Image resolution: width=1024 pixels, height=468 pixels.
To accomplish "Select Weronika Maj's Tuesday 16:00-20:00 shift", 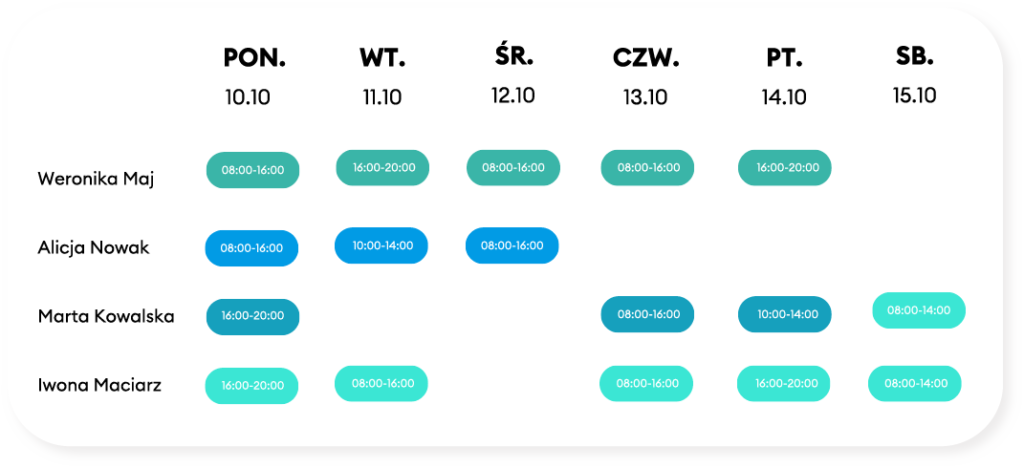I will pyautogui.click(x=383, y=168).
